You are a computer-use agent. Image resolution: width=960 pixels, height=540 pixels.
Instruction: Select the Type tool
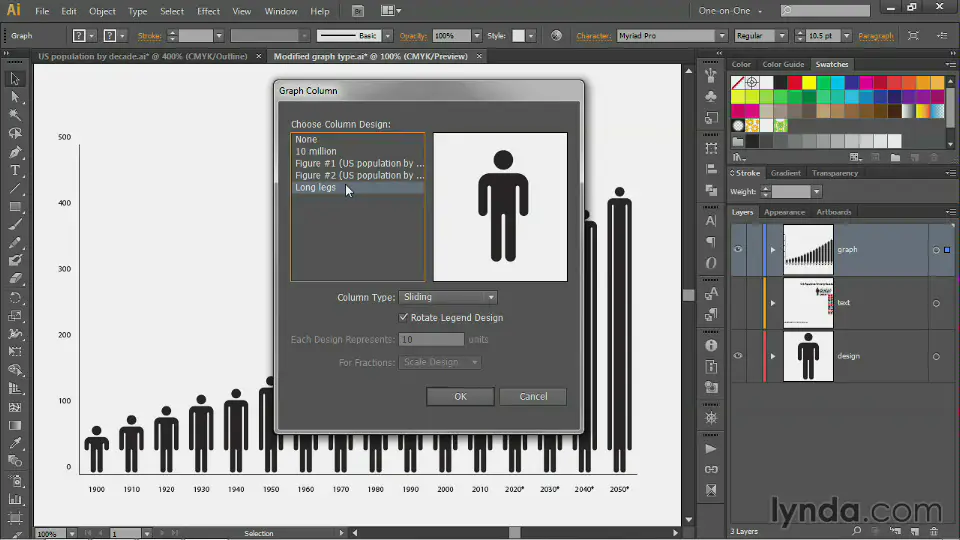[15, 171]
